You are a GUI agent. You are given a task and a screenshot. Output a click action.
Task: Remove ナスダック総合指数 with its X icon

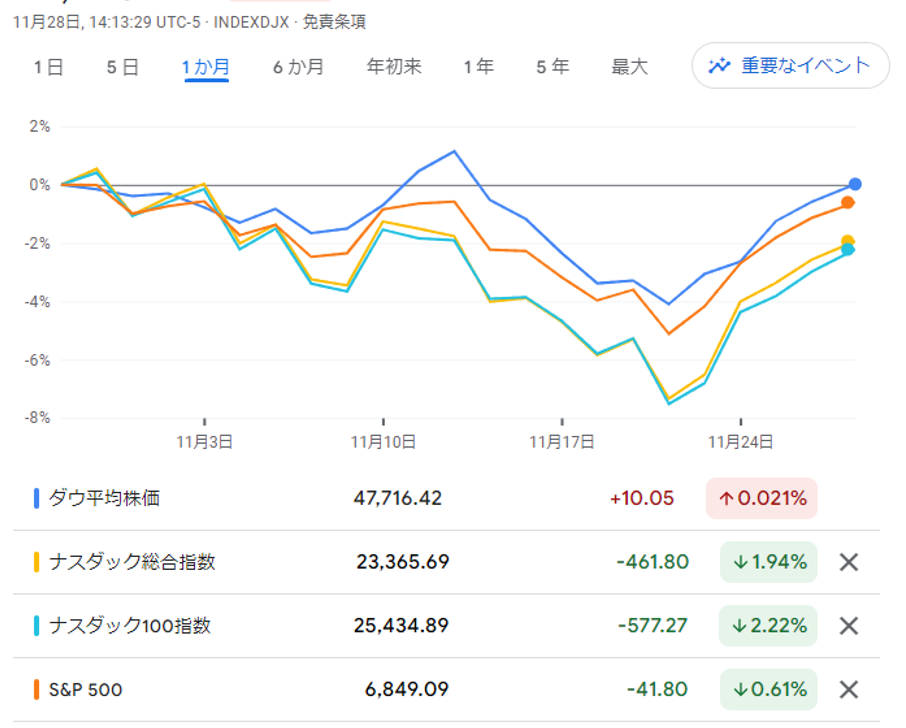848,562
